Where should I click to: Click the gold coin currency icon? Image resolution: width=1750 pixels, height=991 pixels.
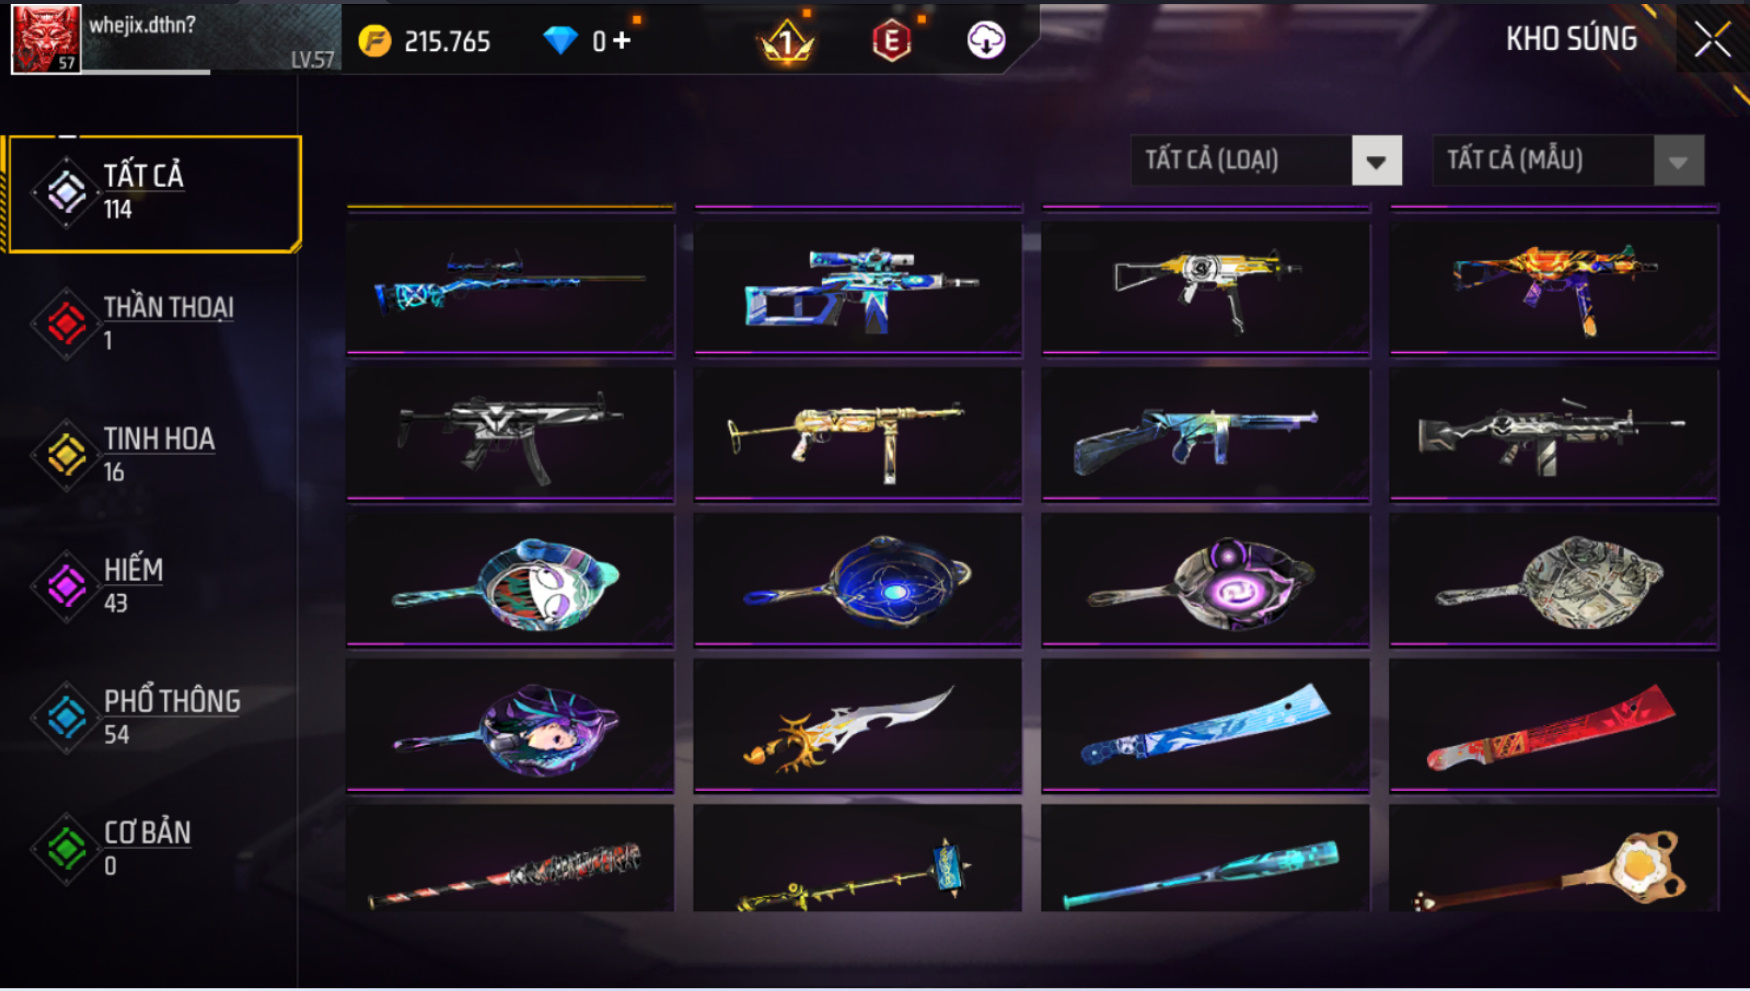point(375,41)
